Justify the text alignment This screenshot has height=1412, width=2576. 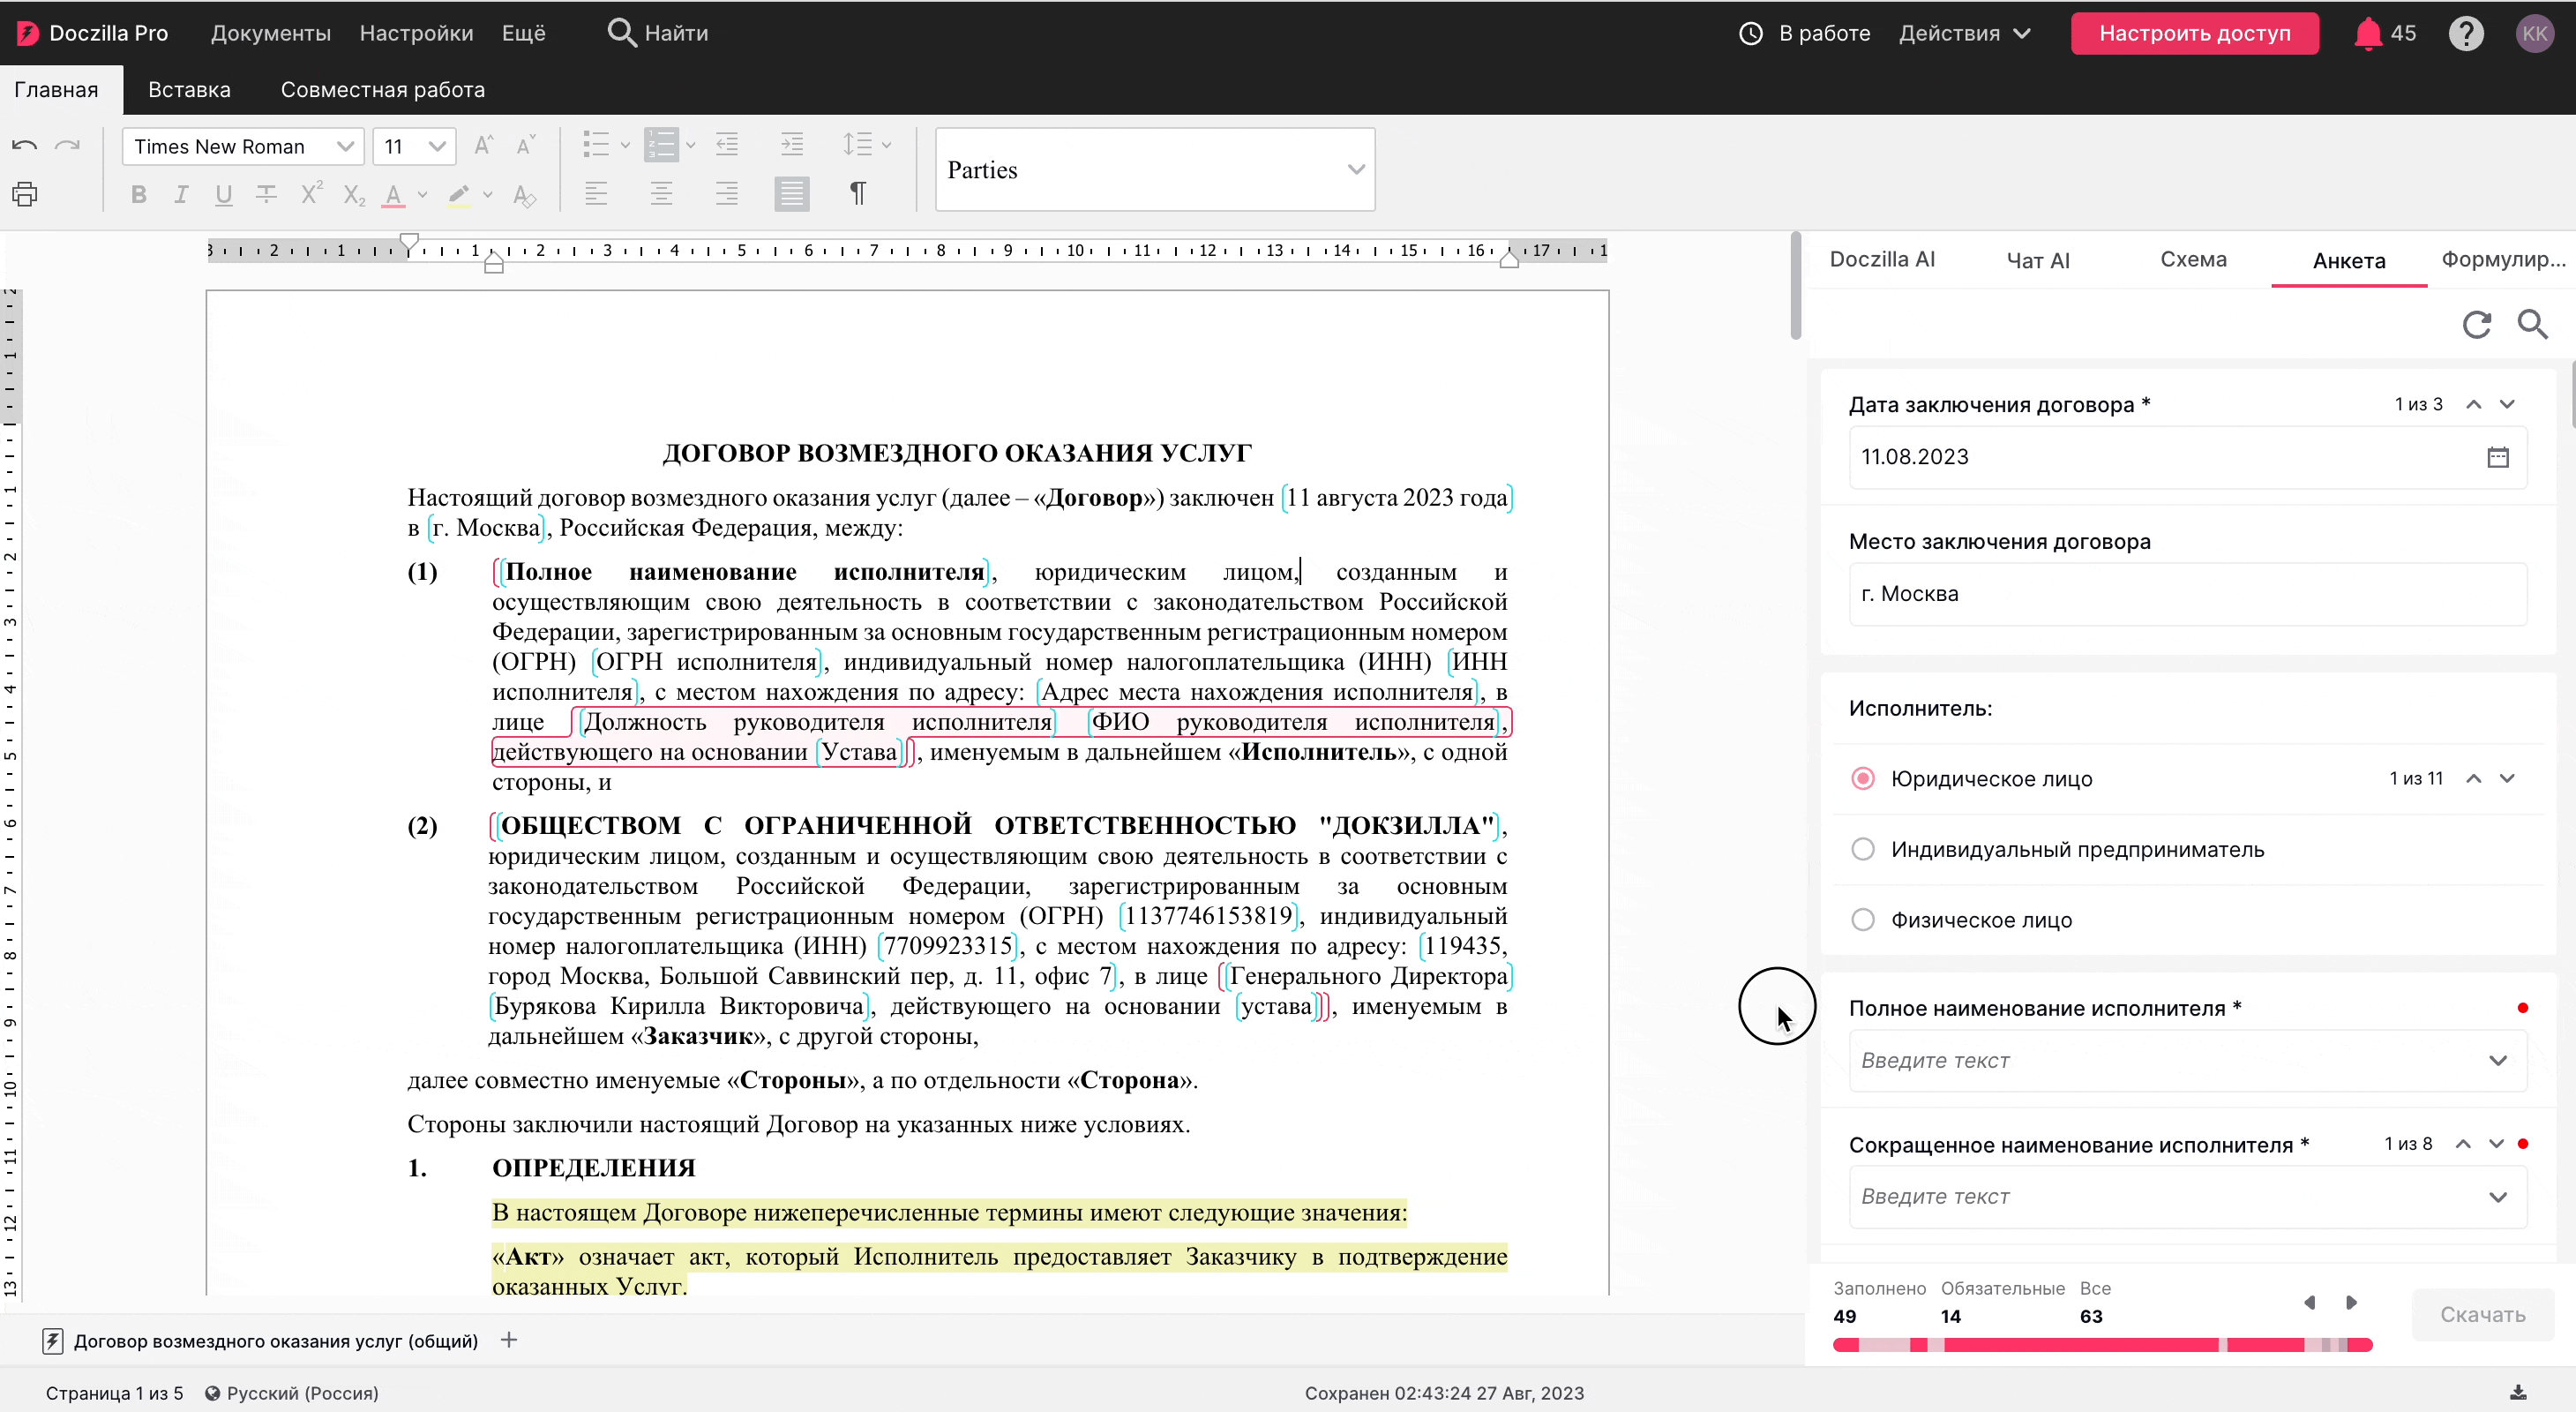pos(791,193)
